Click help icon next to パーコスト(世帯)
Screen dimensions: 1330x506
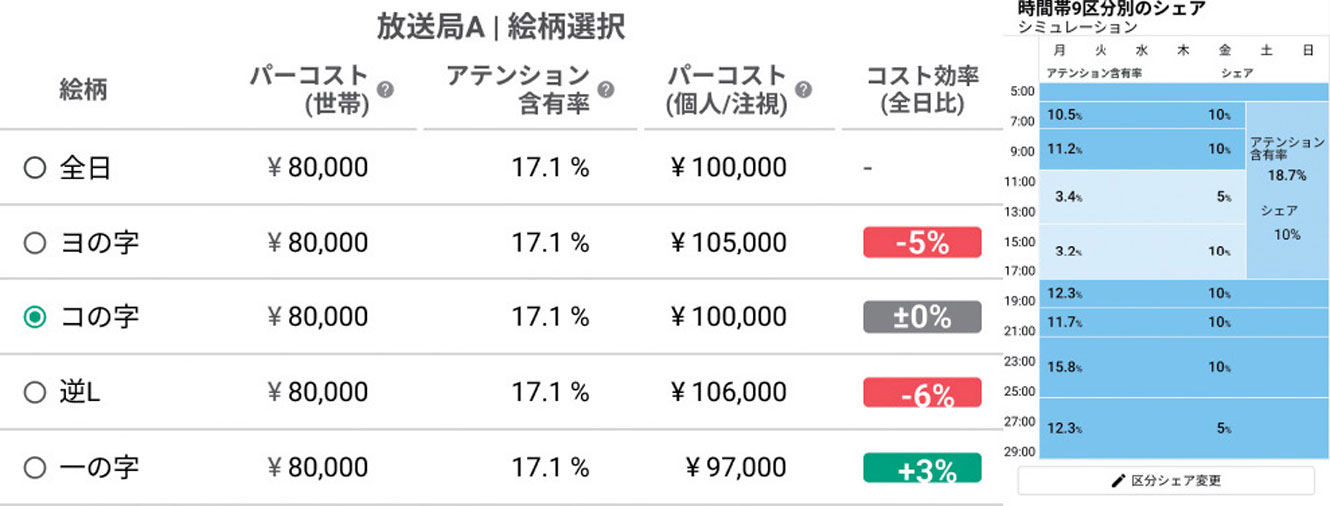[385, 89]
